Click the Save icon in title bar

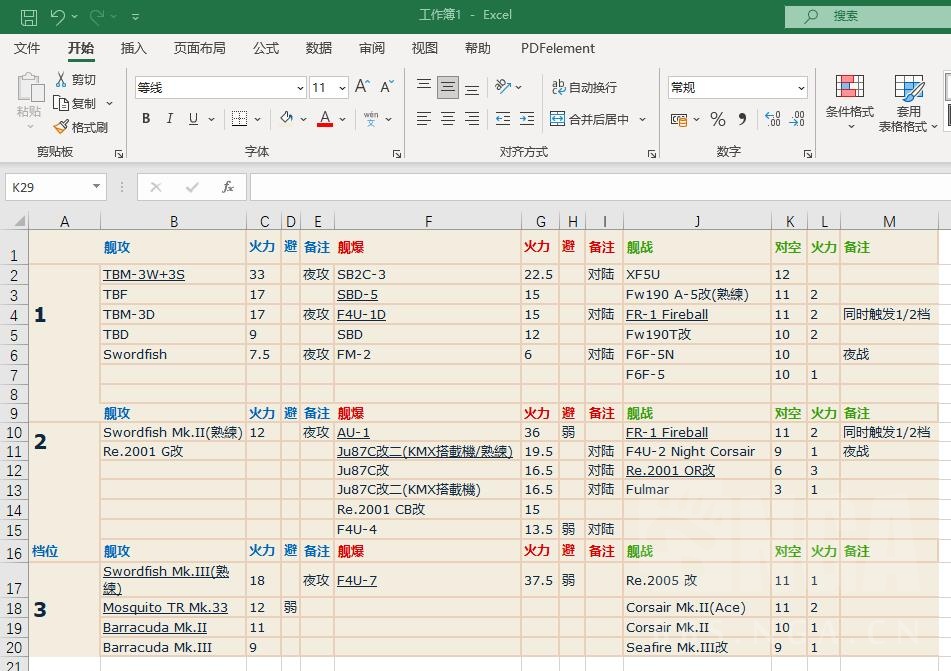pos(29,16)
